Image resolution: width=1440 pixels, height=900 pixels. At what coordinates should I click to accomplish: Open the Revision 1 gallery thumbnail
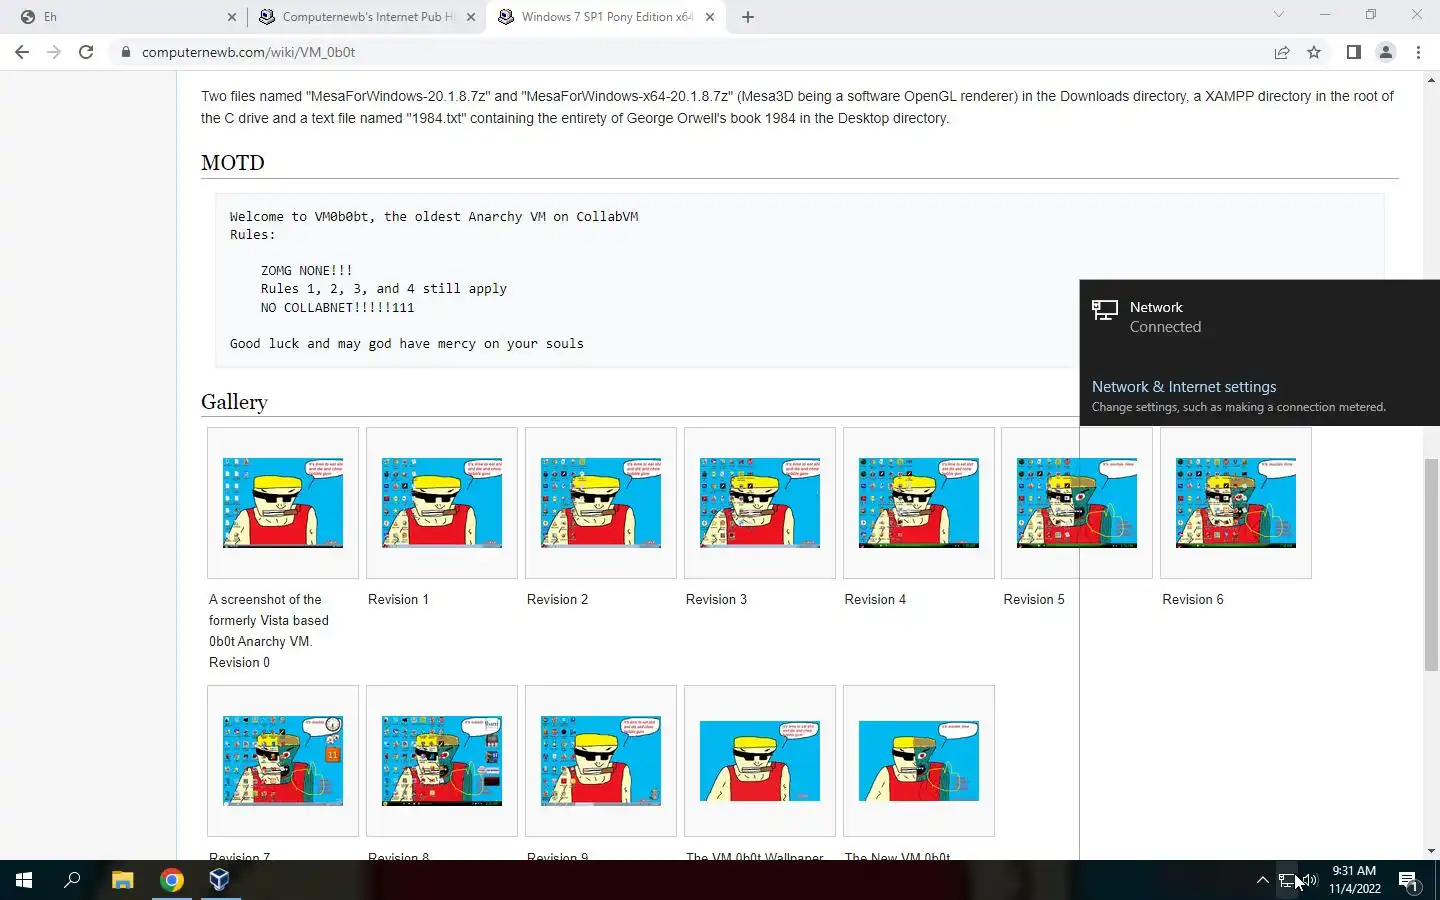tap(442, 503)
